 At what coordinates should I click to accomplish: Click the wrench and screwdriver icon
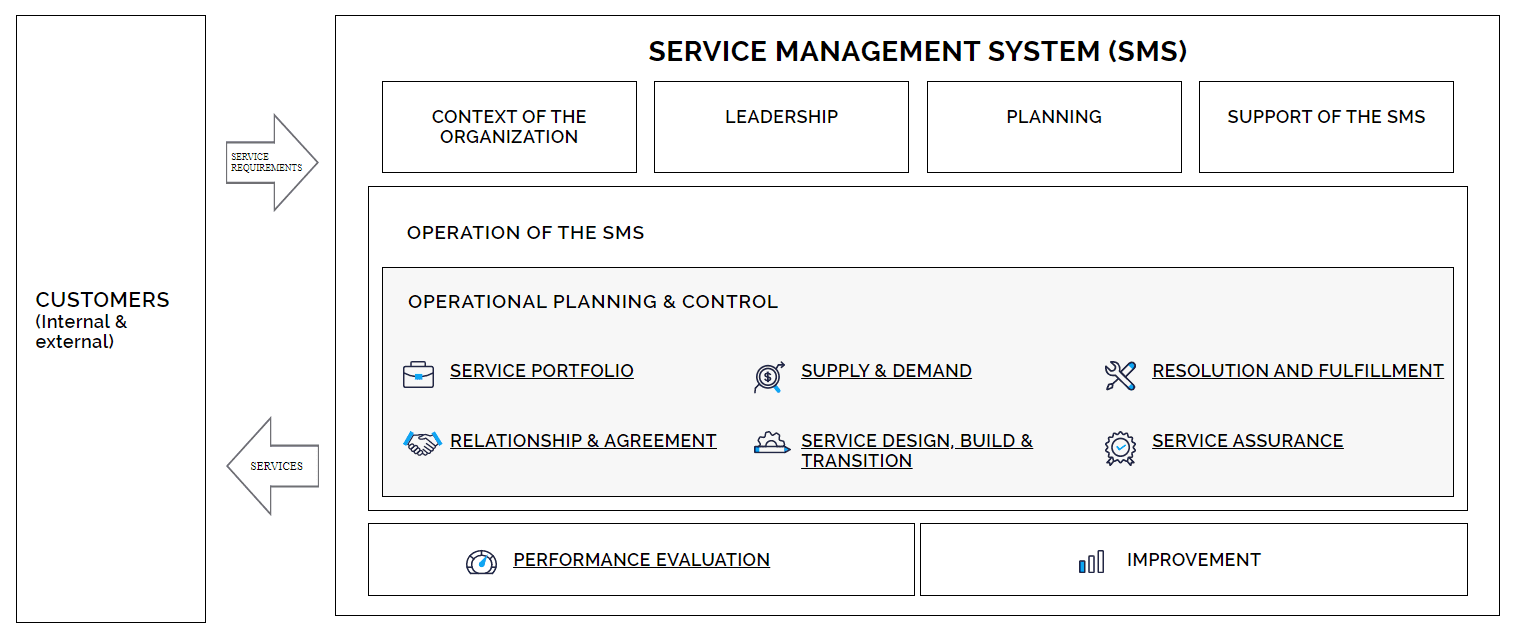point(1120,376)
